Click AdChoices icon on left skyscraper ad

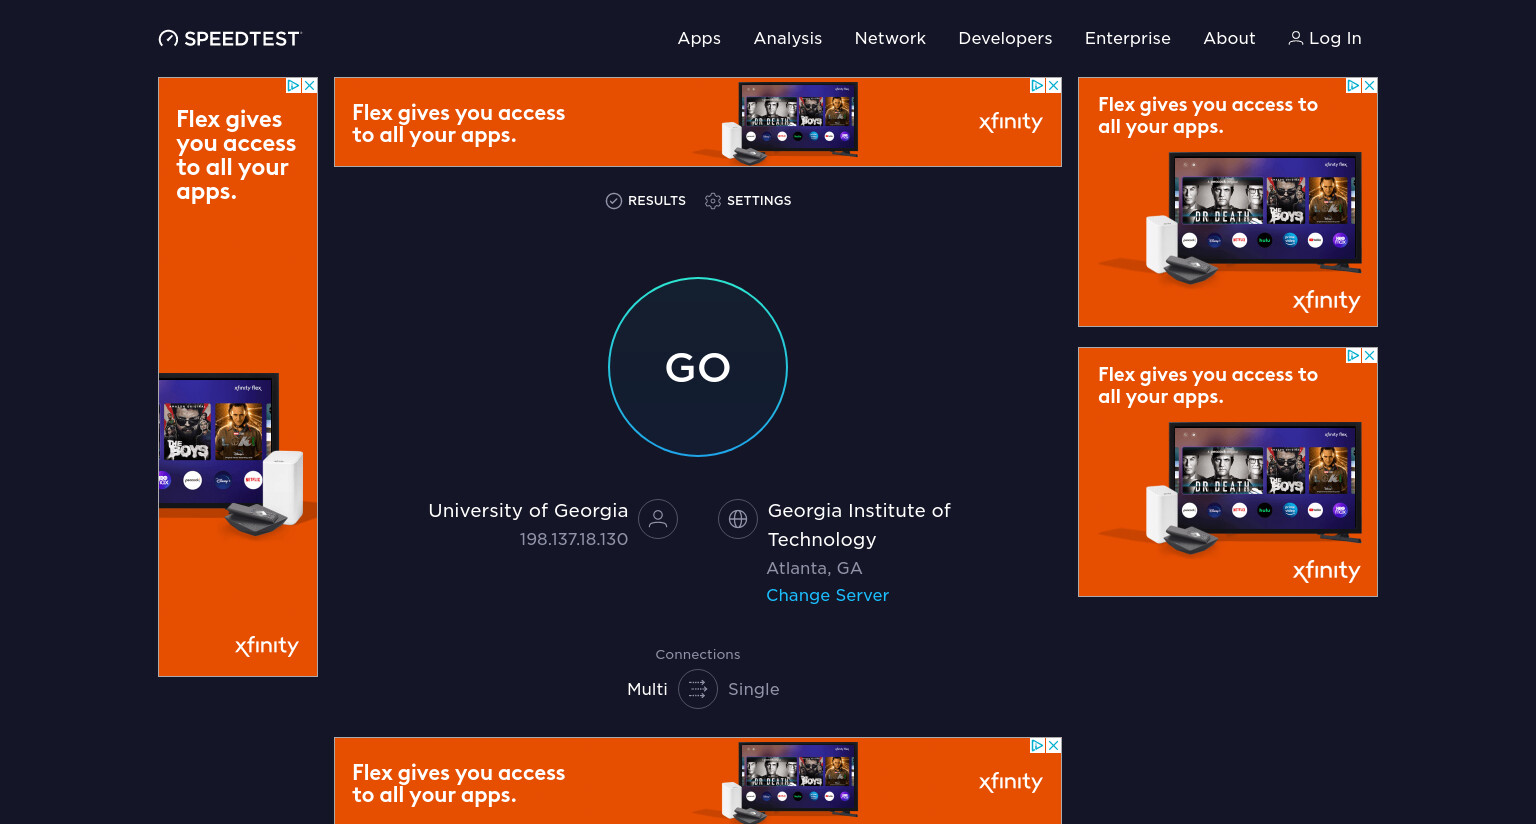click(x=294, y=86)
